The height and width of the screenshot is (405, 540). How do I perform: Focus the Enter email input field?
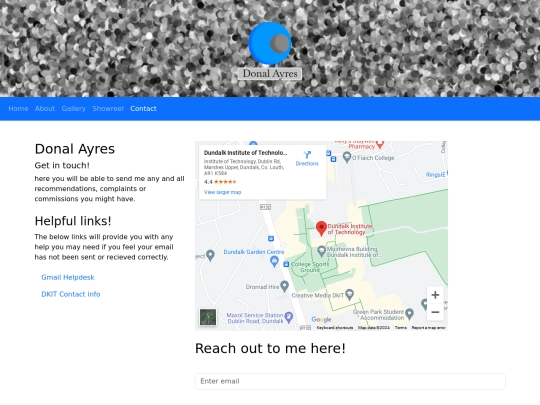point(350,381)
